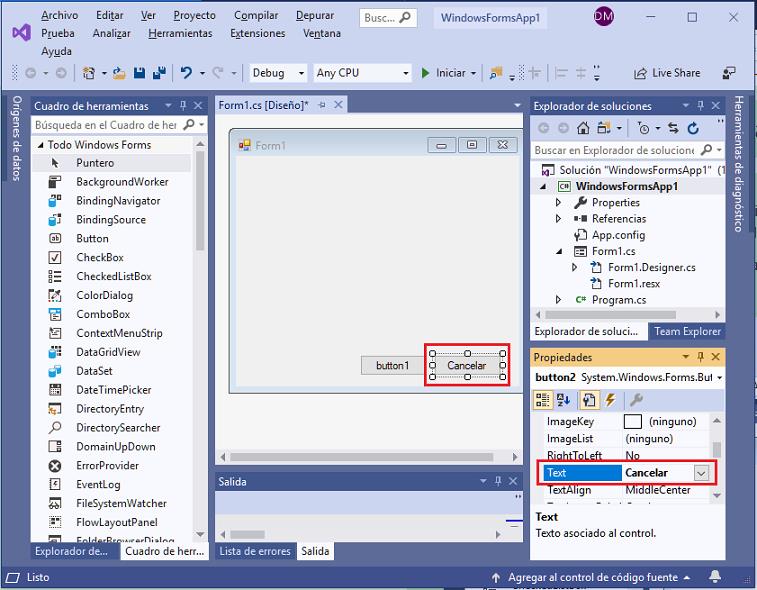
Task: Click the Alphabetical sort icon in Propiedades
Action: coord(563,400)
